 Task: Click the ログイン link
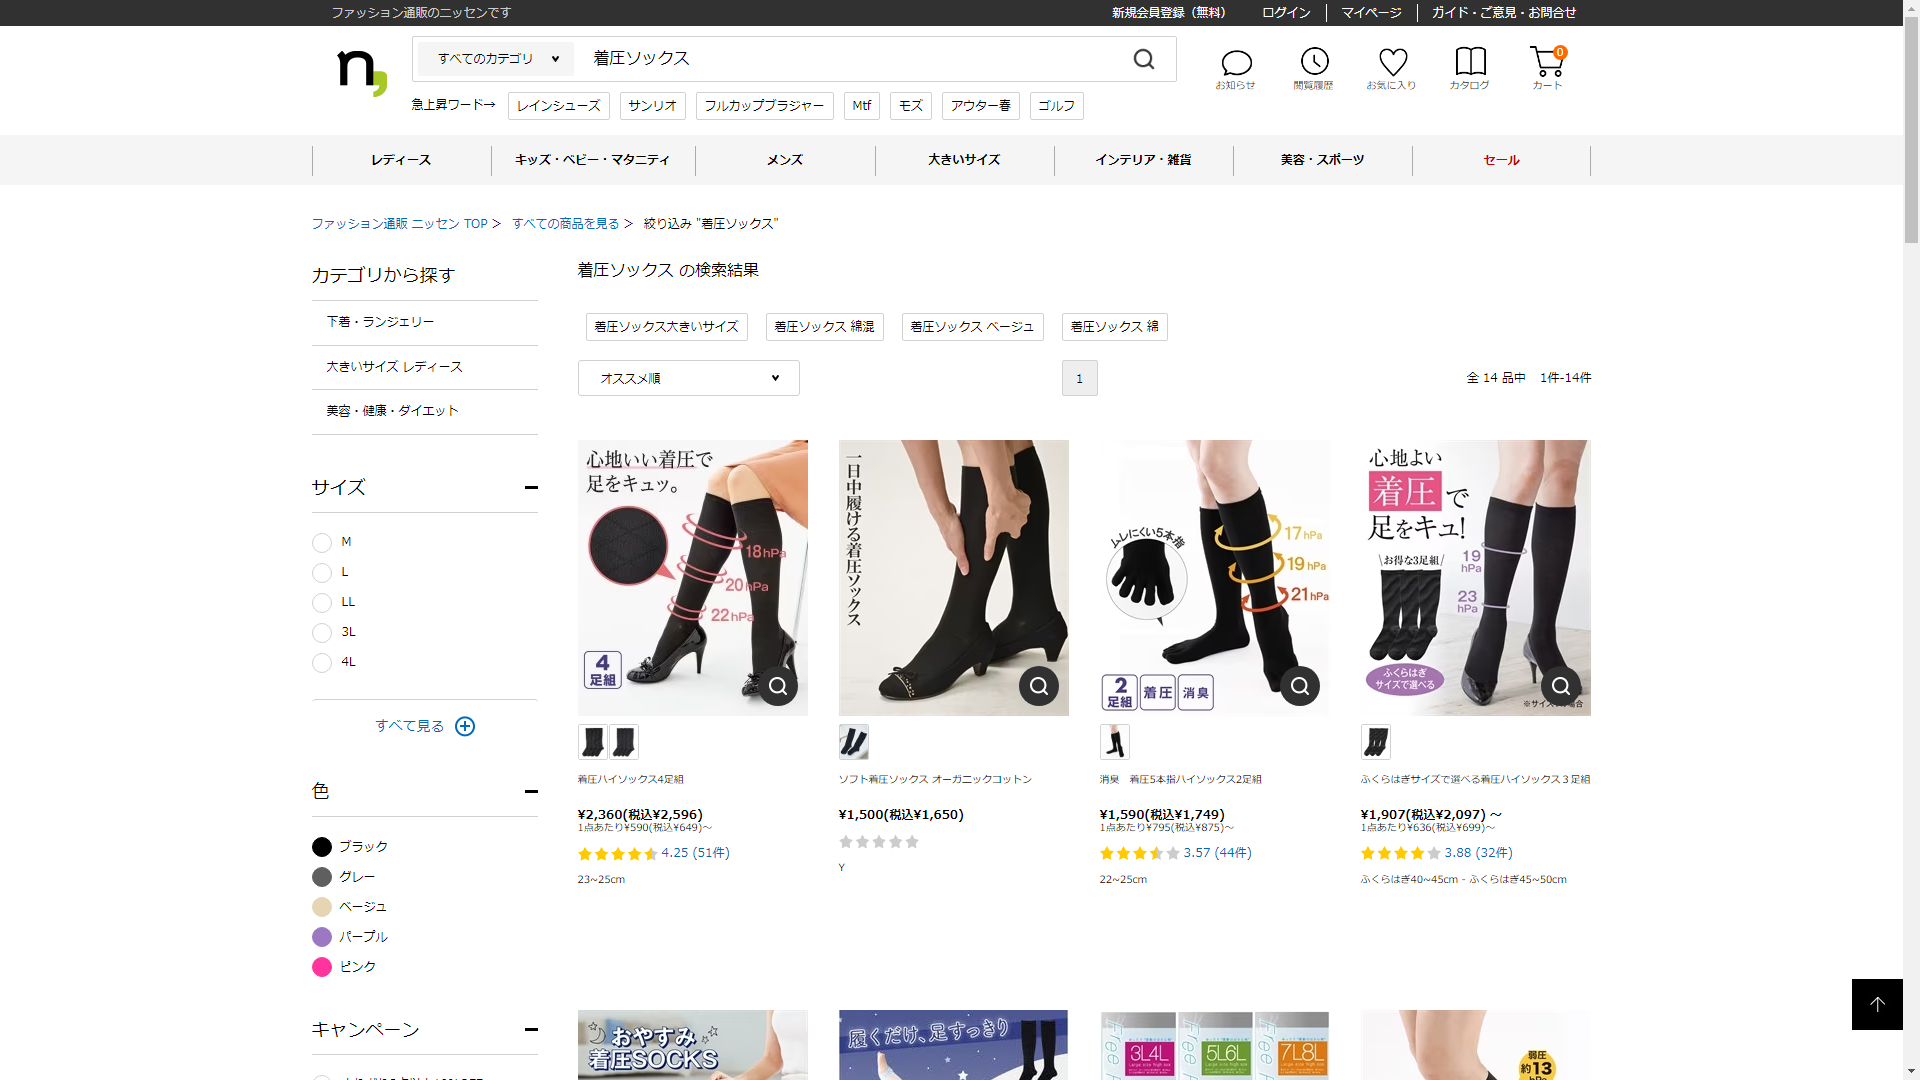click(x=1286, y=13)
